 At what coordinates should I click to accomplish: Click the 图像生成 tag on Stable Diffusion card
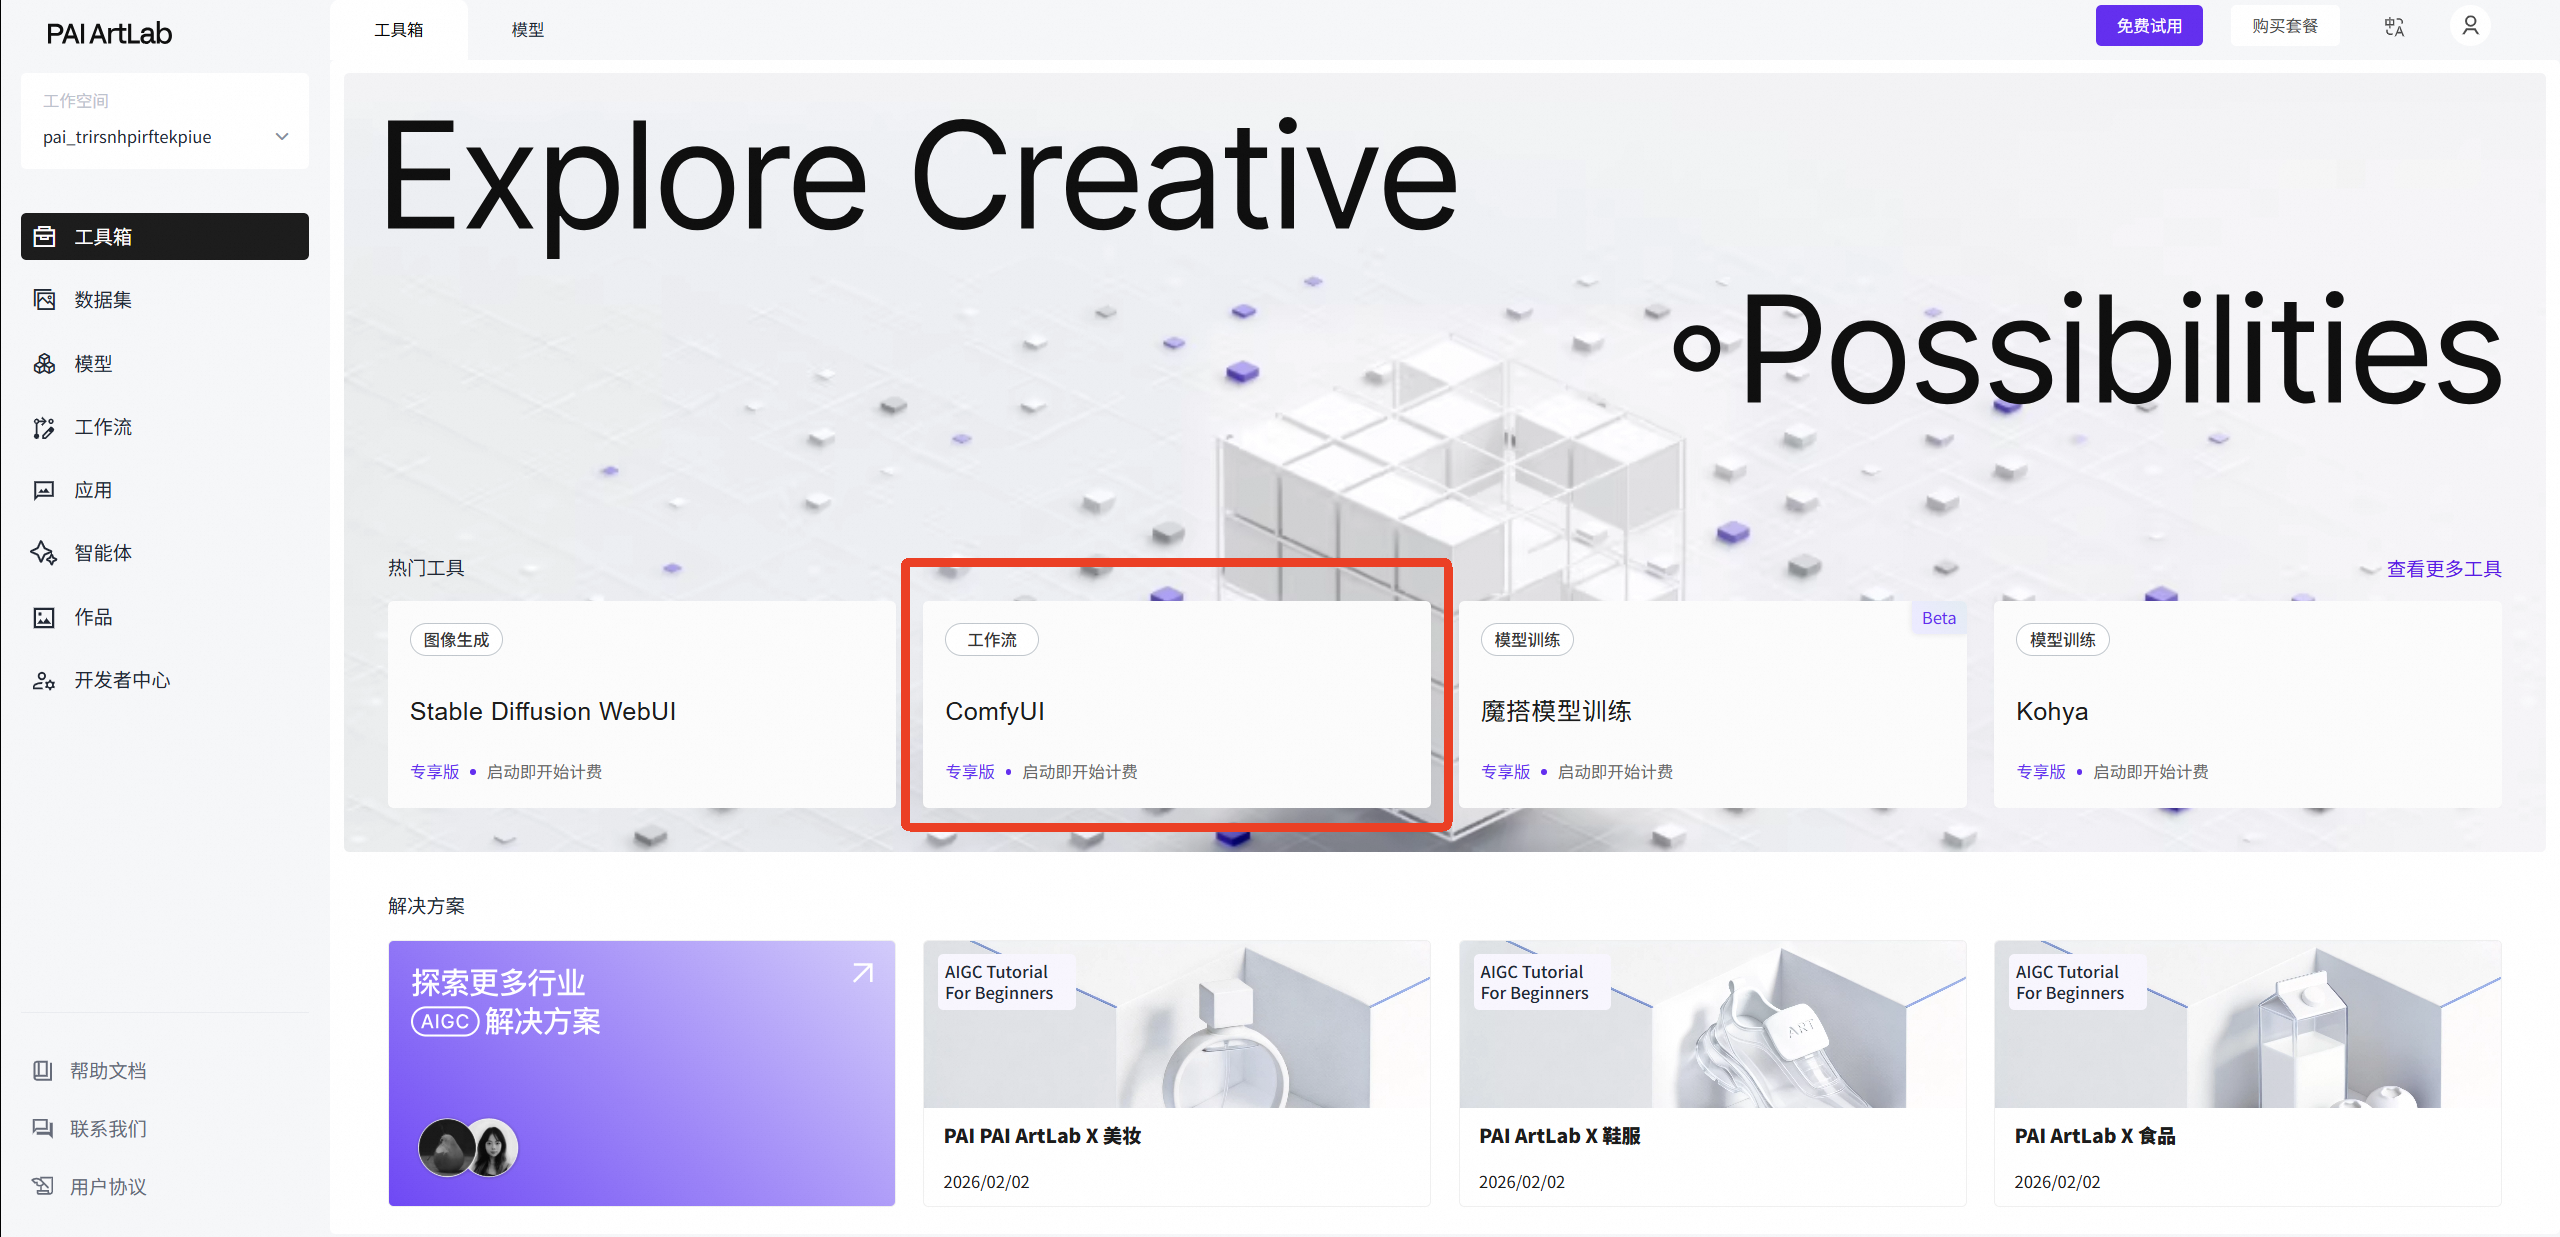pyautogui.click(x=456, y=640)
